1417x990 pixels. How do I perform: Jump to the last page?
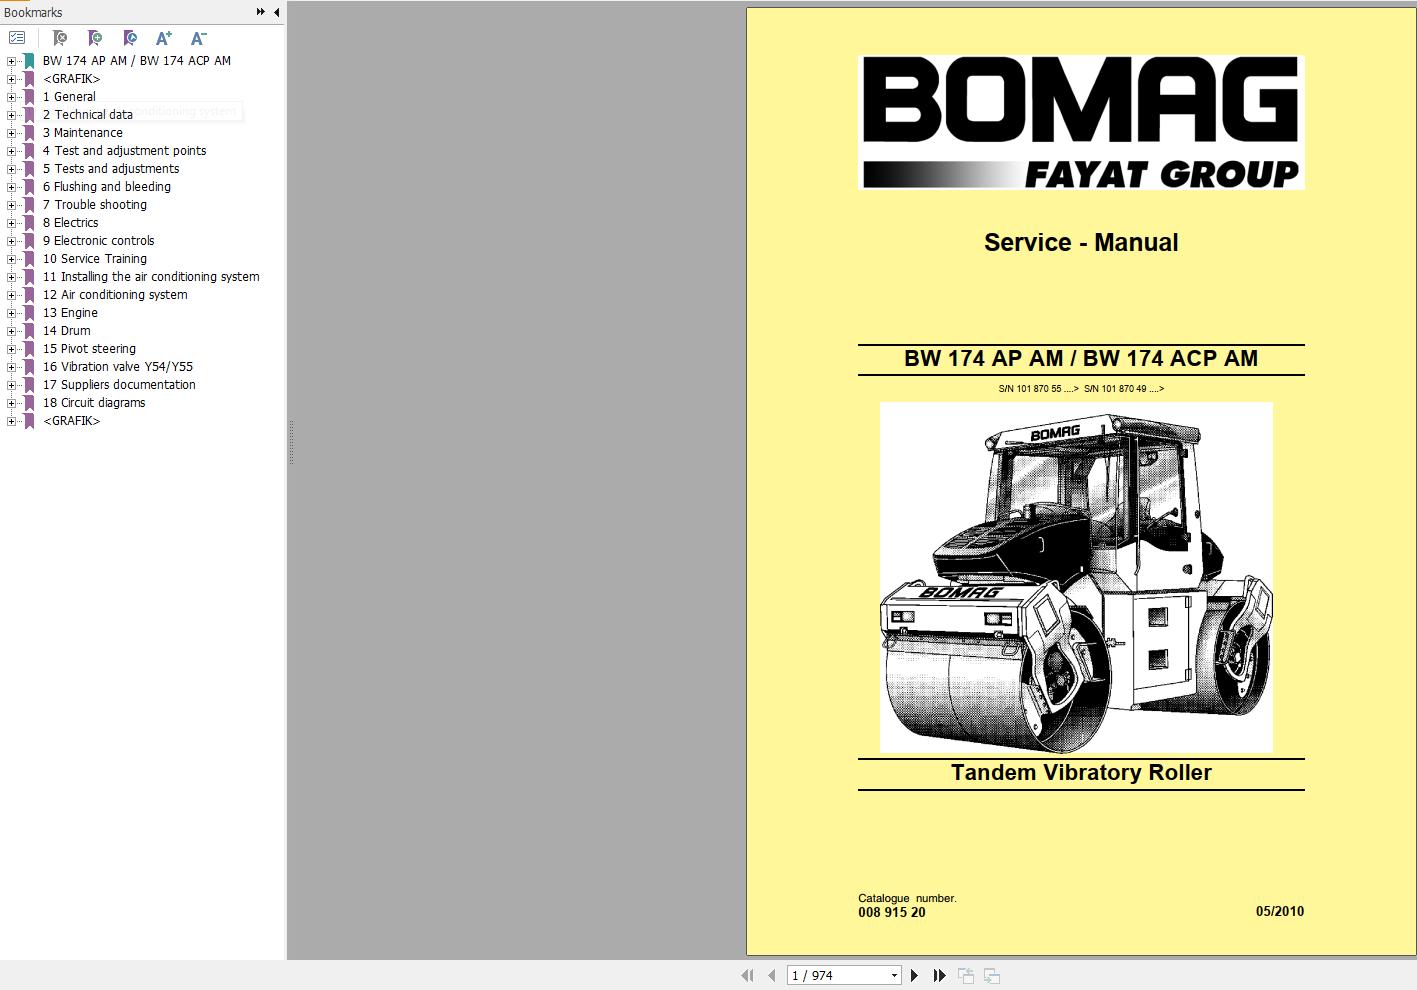[939, 975]
